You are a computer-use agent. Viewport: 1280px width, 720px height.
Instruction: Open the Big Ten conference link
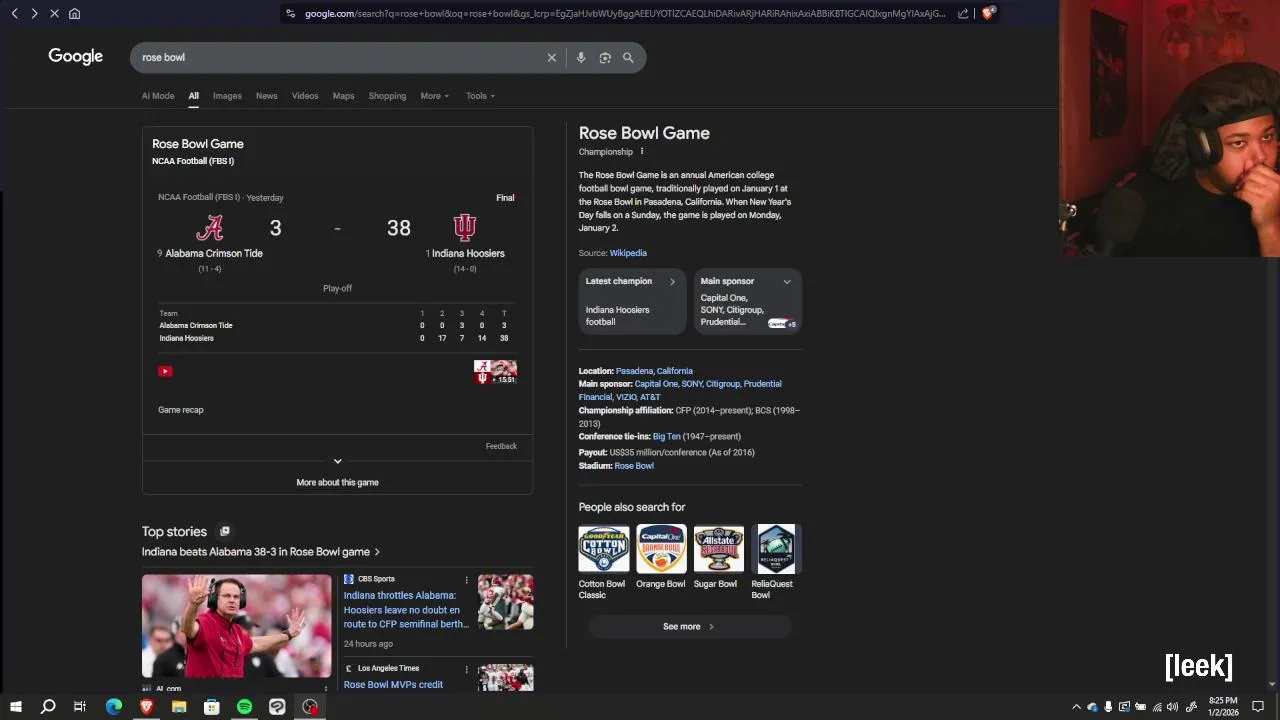tap(666, 437)
